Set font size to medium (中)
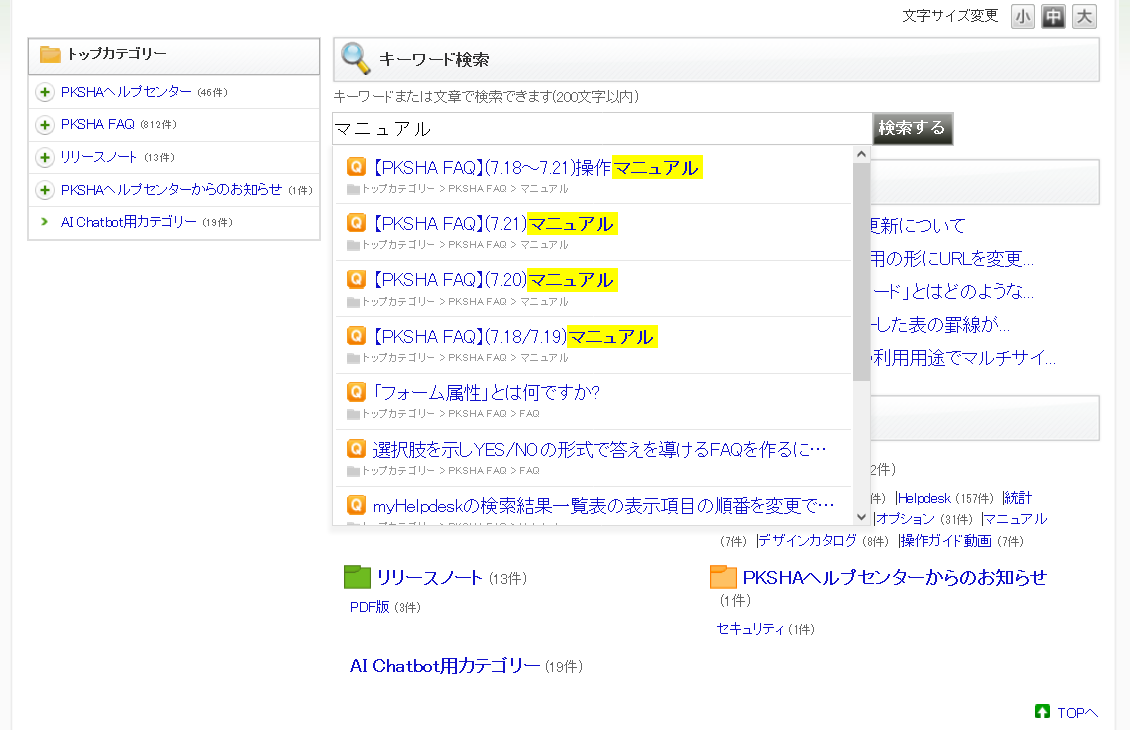Screen dimensions: 1130x730 (x=1053, y=16)
